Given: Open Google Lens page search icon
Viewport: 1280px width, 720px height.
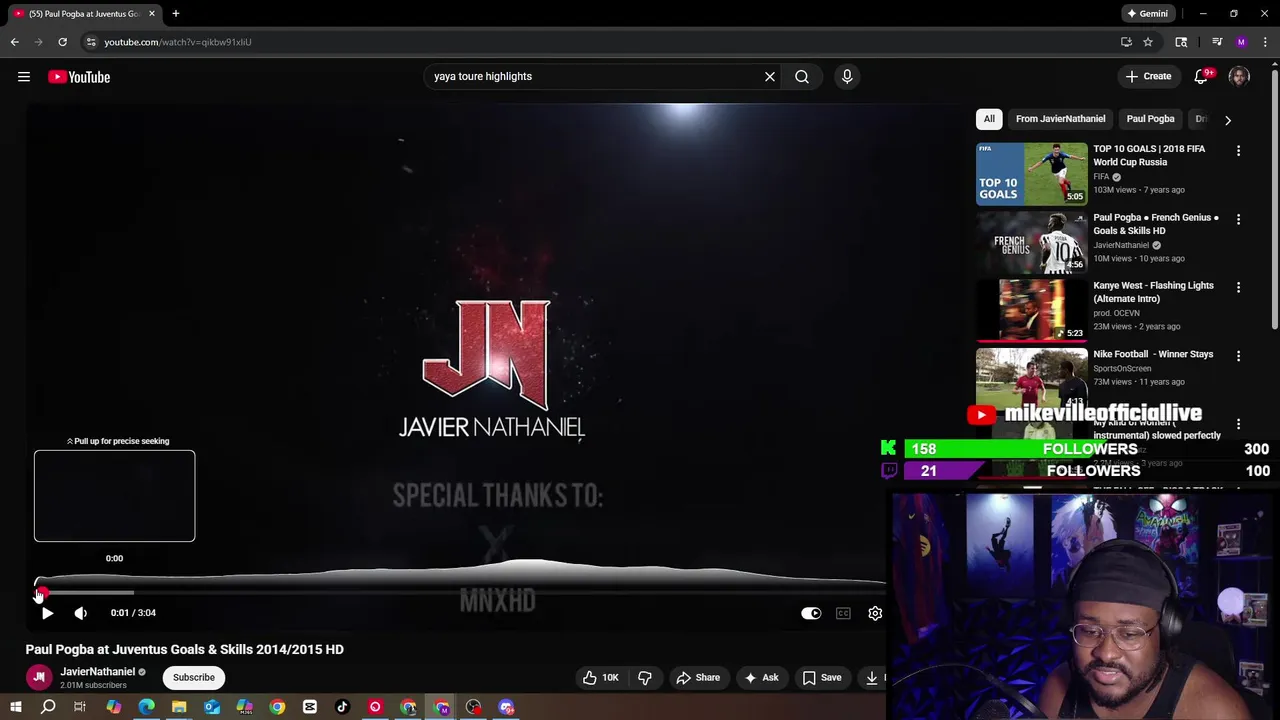Looking at the screenshot, I should point(1181,42).
